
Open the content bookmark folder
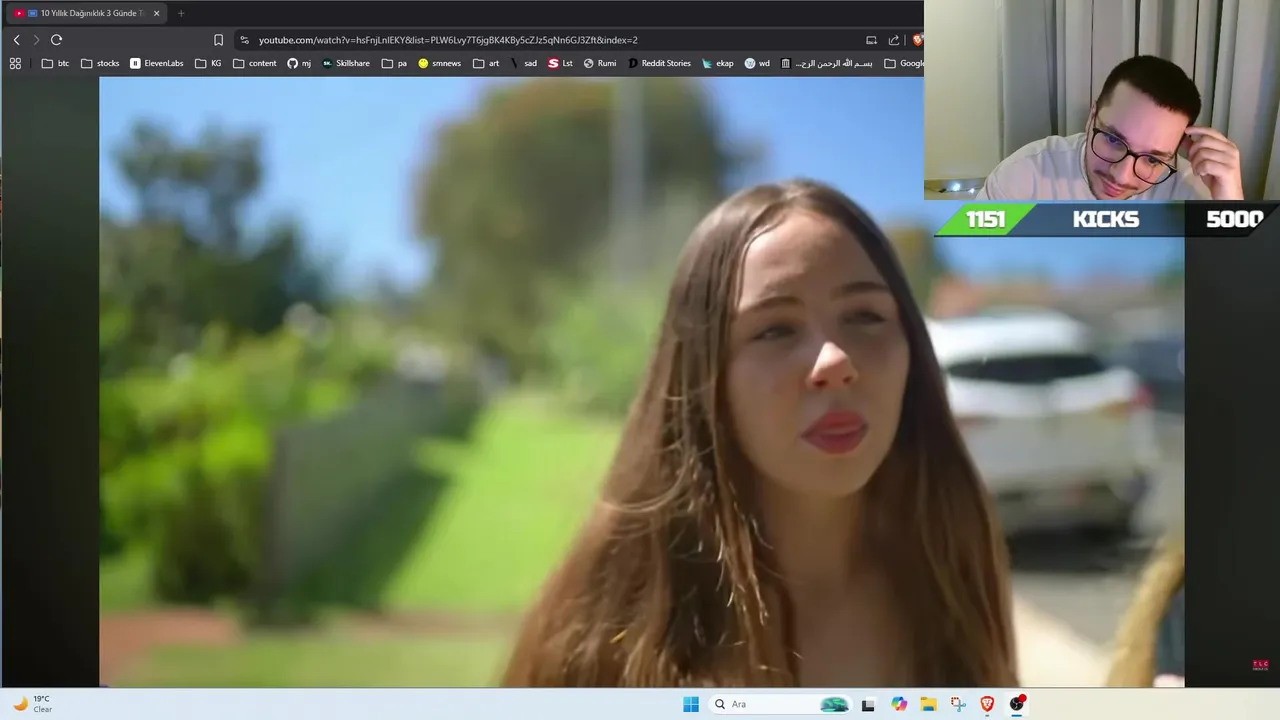point(254,63)
